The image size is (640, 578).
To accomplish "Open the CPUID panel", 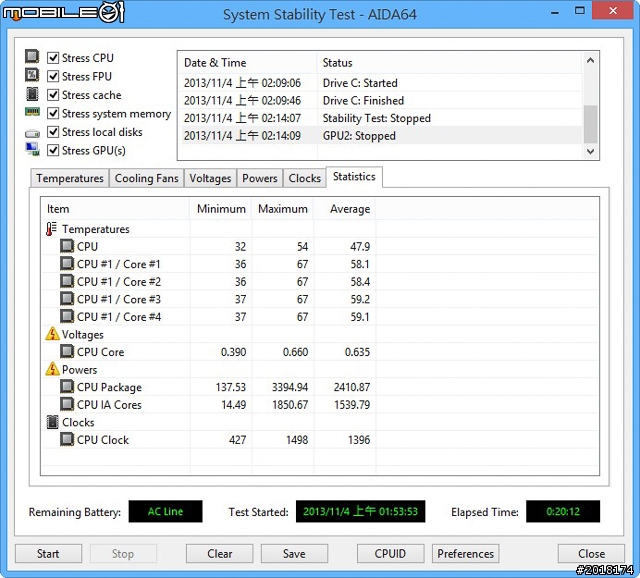I will tap(390, 554).
